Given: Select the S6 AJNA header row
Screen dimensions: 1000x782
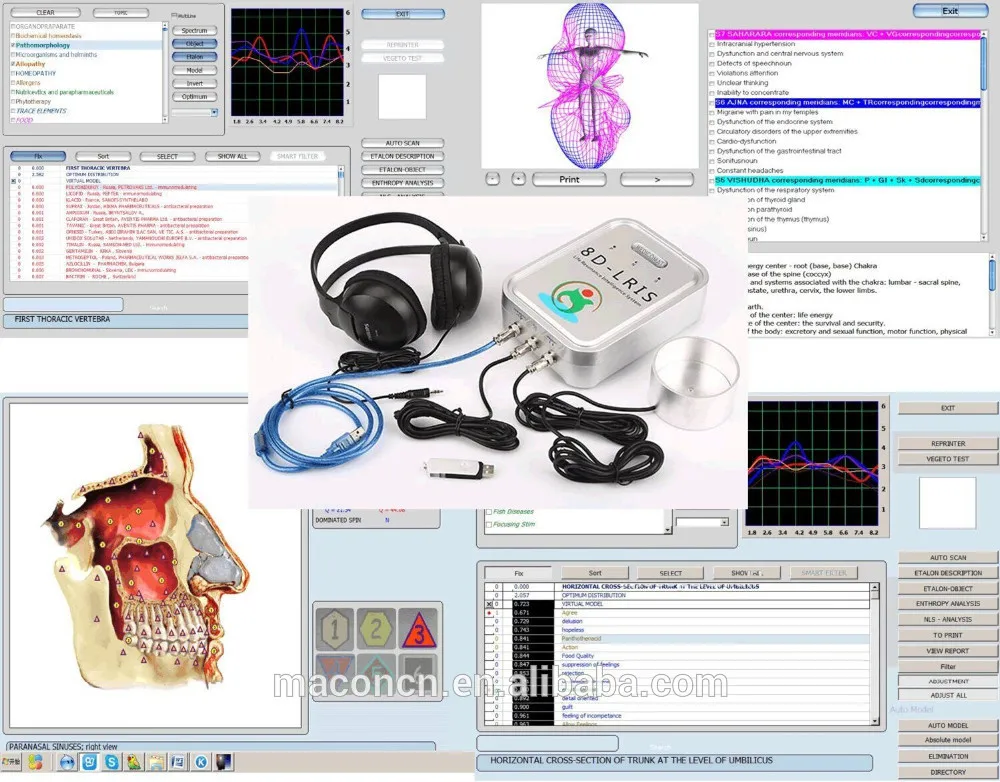Looking at the screenshot, I should pyautogui.click(x=847, y=102).
